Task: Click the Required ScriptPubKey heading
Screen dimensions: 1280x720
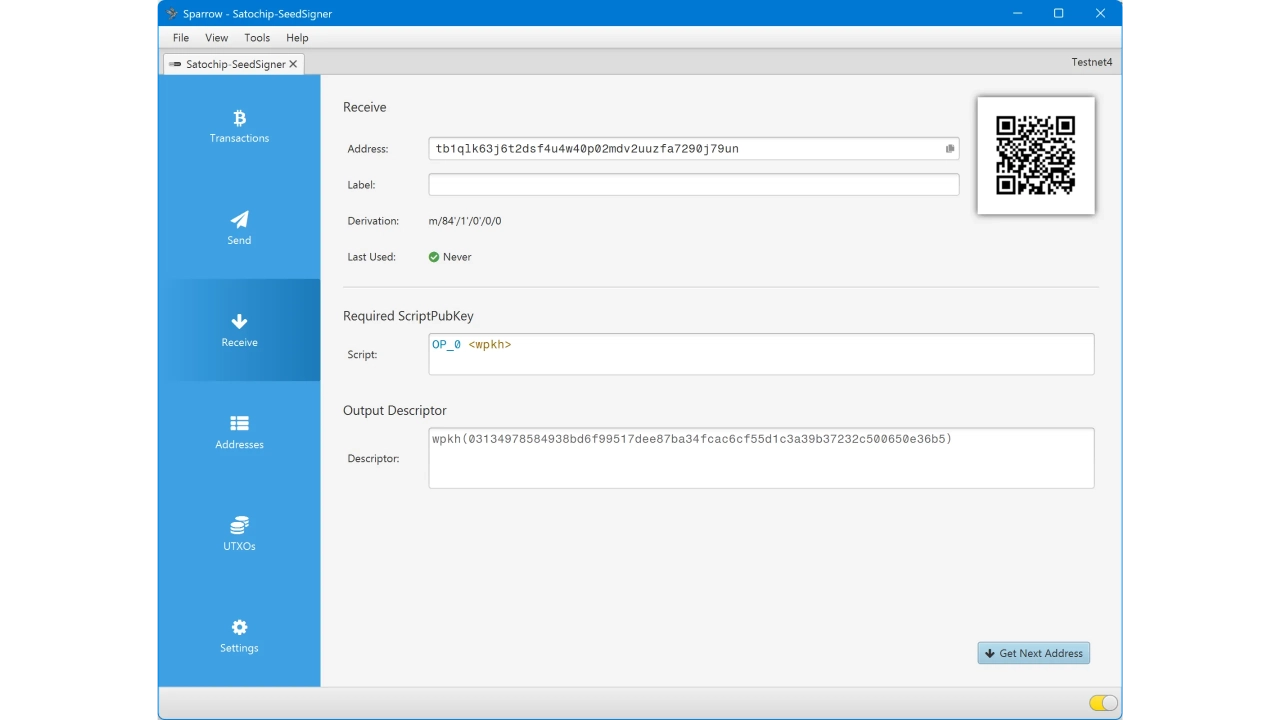Action: click(x=408, y=316)
